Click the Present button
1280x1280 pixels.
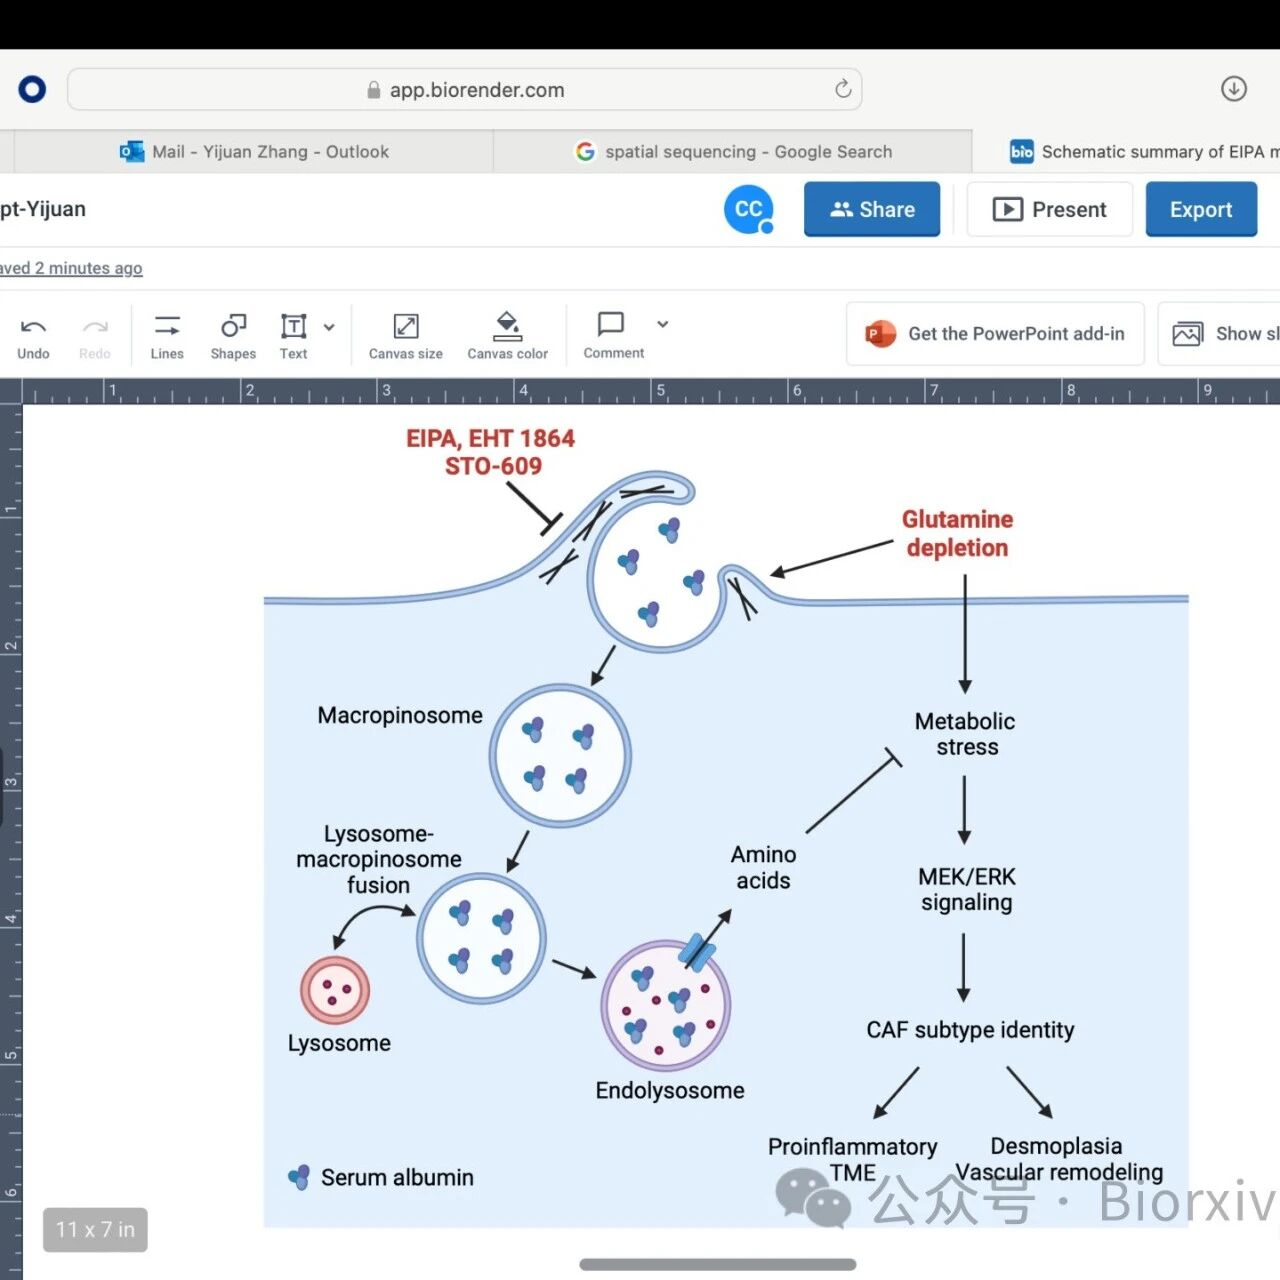1049,209
